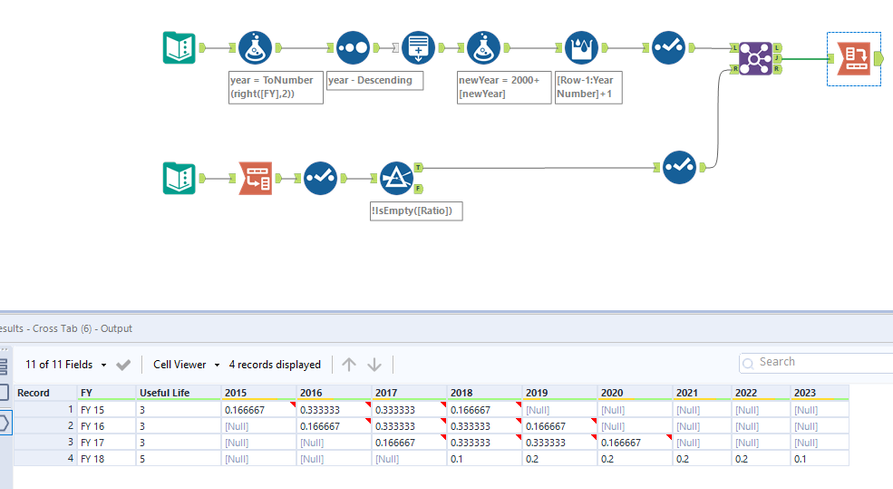The height and width of the screenshot is (489, 893).
Task: Select Useful Life cell with value 5
Action: point(178,459)
